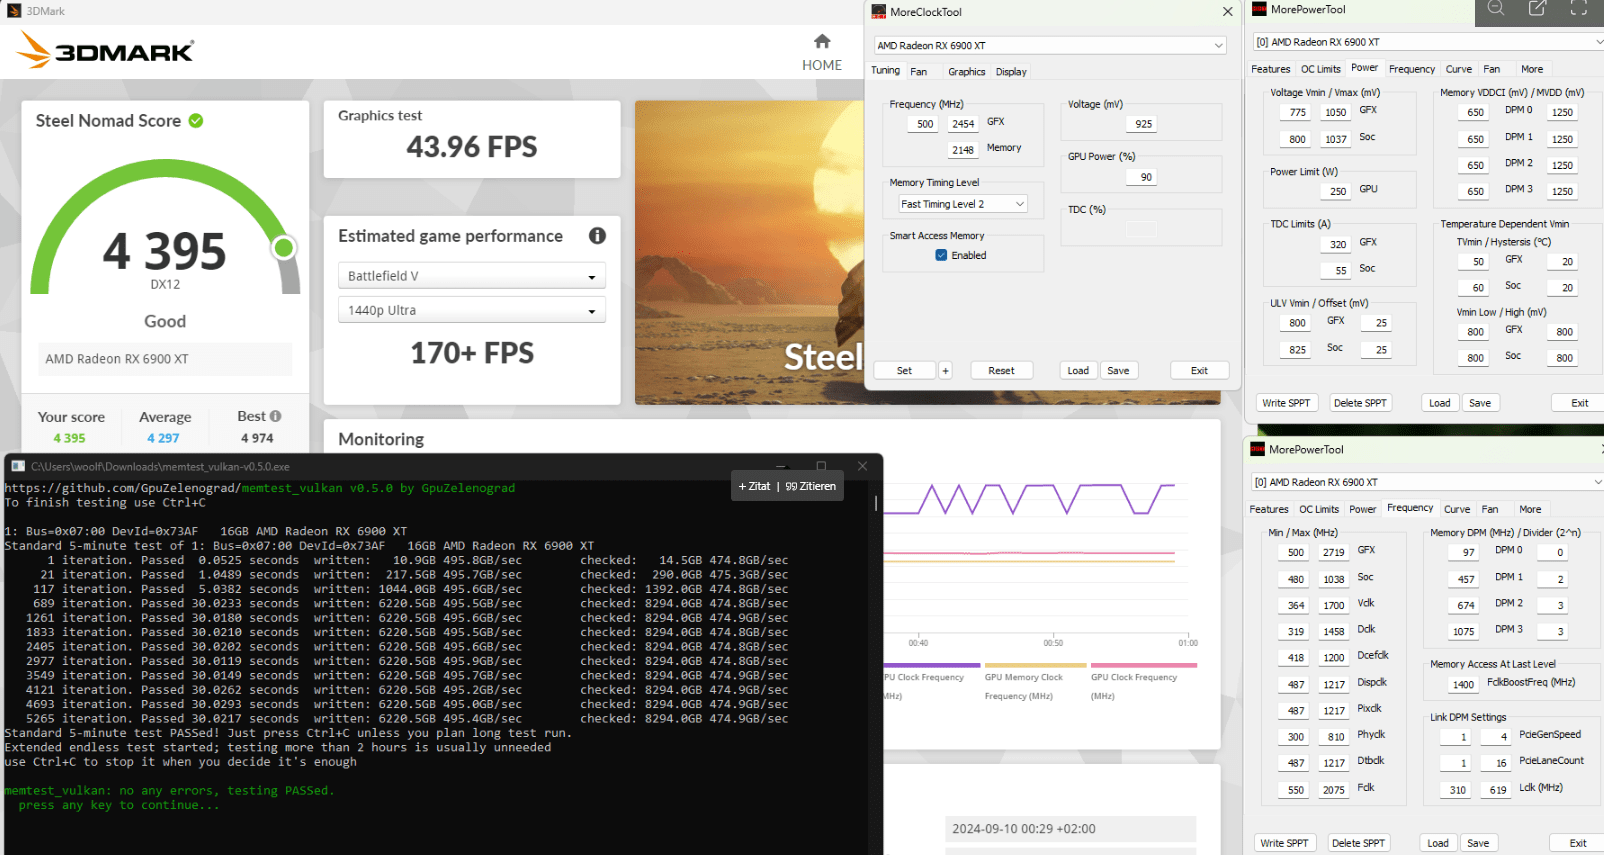The image size is (1604, 855).
Task: Toggle Smart Access Memory Enabled checkbox
Action: [x=941, y=255]
